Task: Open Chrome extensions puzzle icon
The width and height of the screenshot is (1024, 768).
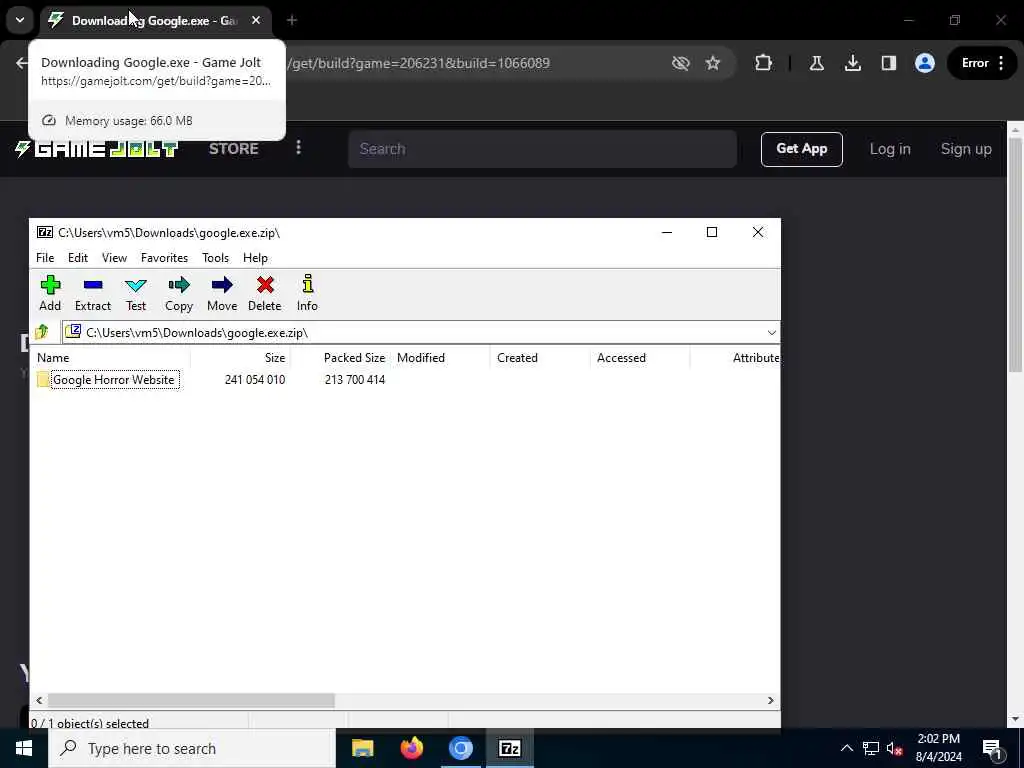Action: (x=763, y=63)
